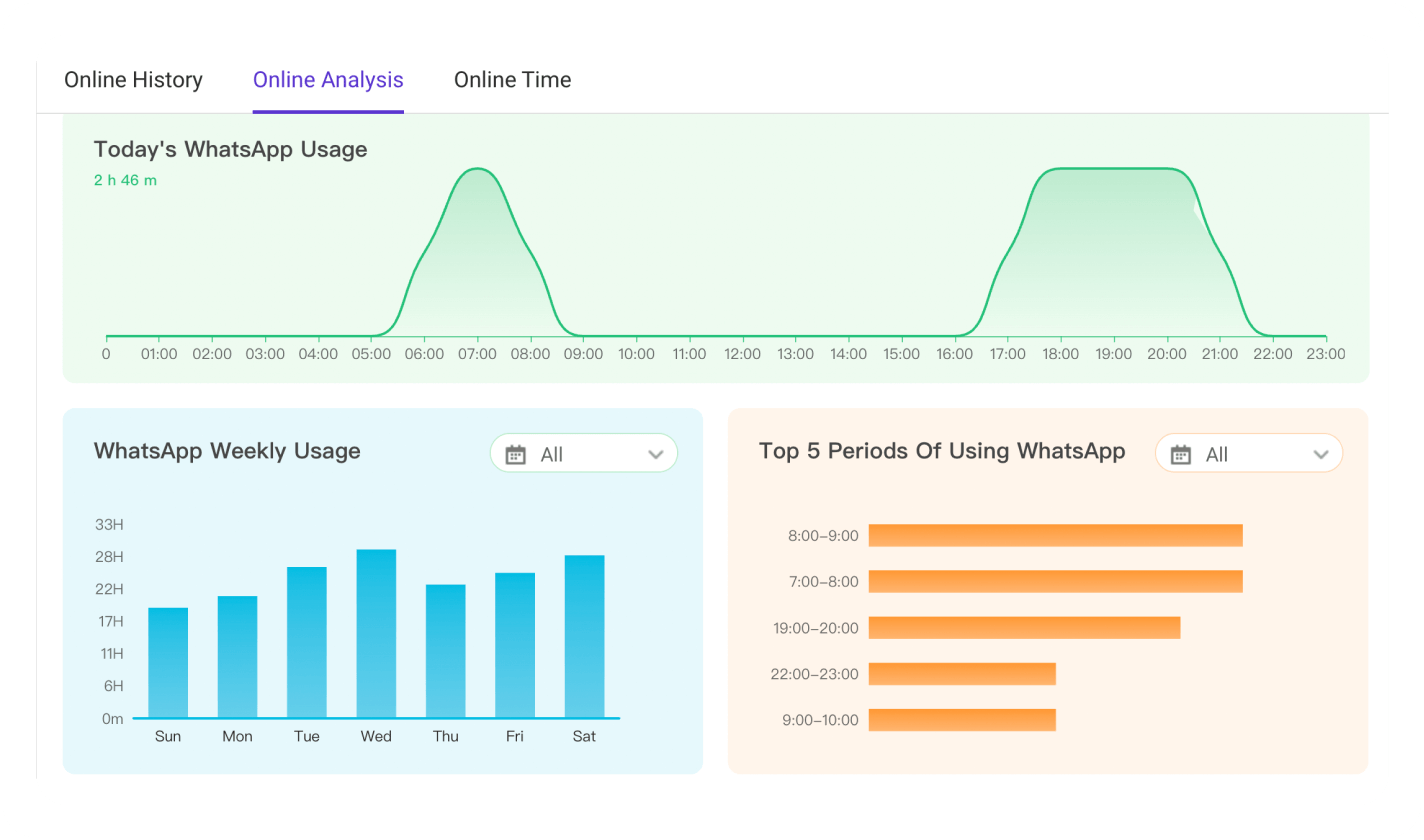Click the '33H' weekly axis label

(x=109, y=524)
